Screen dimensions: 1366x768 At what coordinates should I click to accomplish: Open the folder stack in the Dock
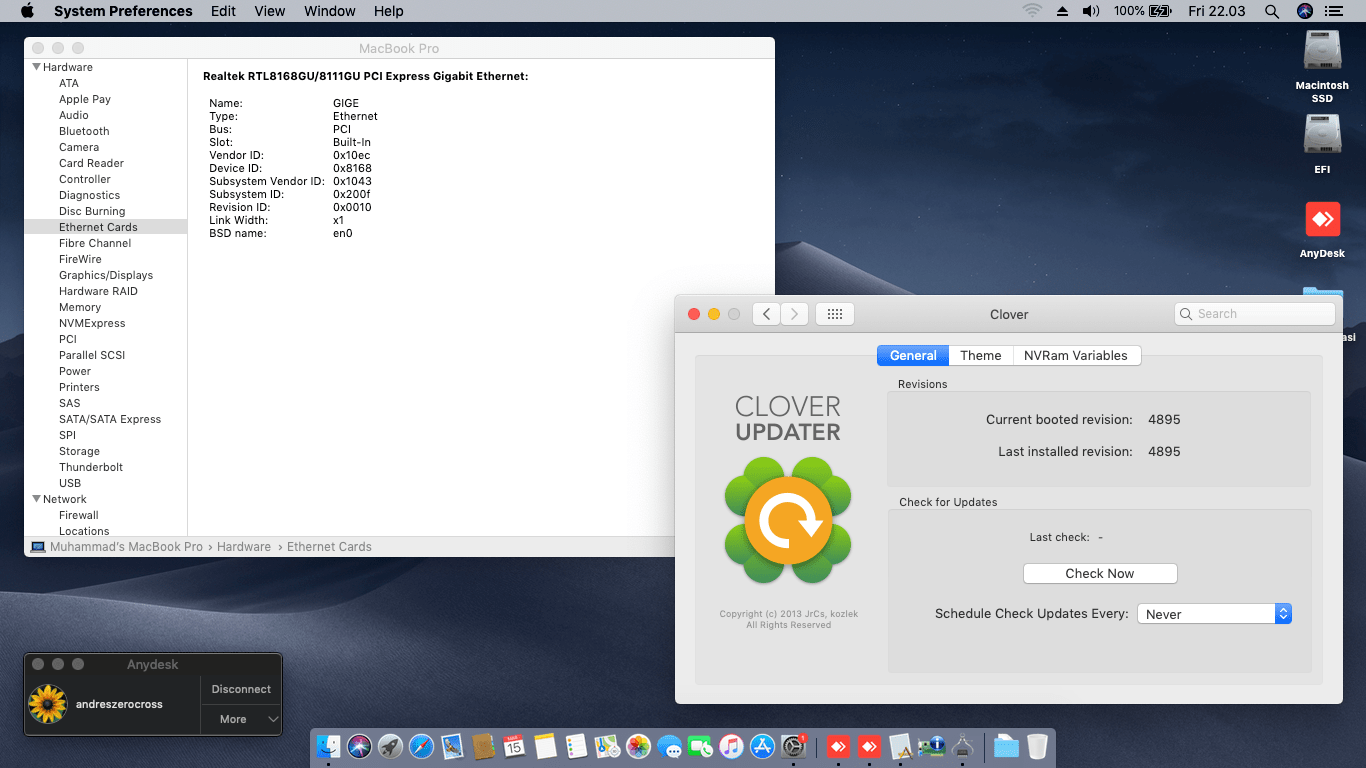[x=1006, y=746]
